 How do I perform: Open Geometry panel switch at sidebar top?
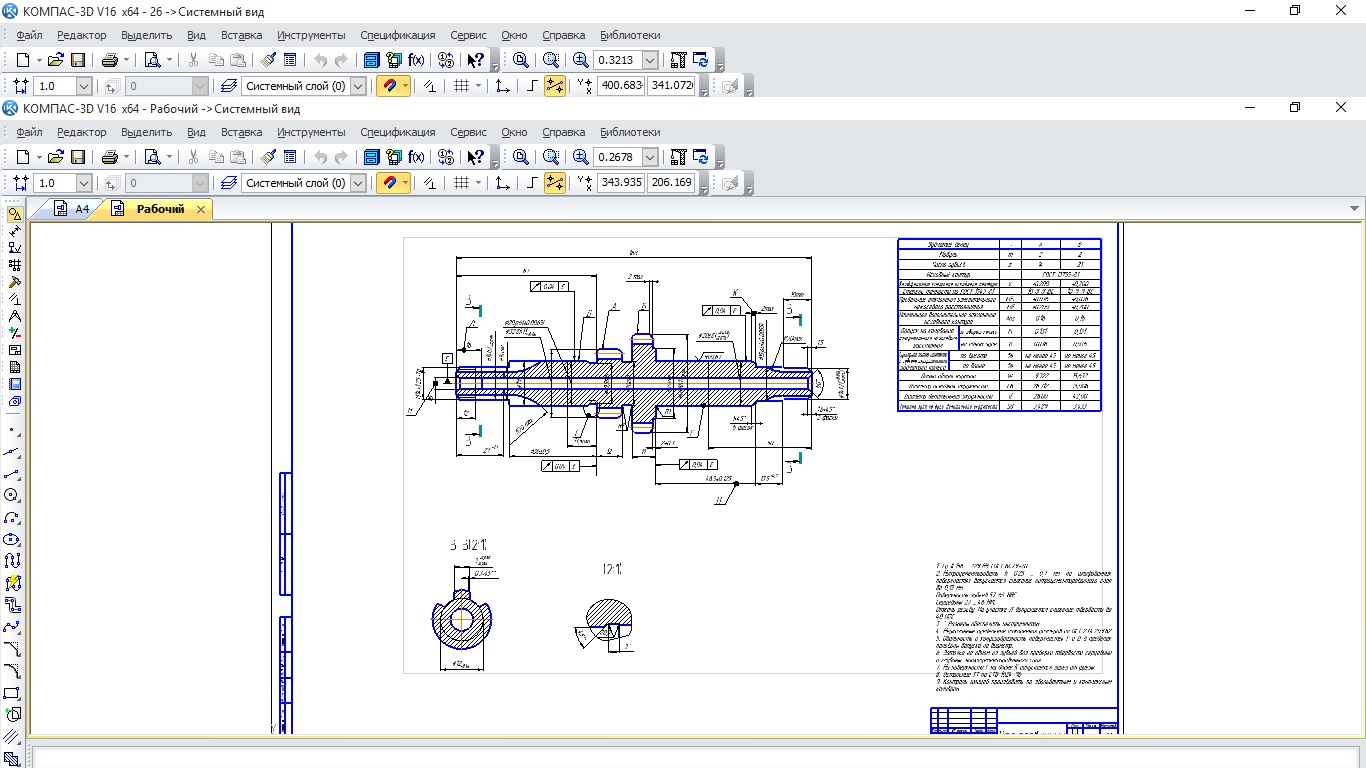[x=13, y=214]
